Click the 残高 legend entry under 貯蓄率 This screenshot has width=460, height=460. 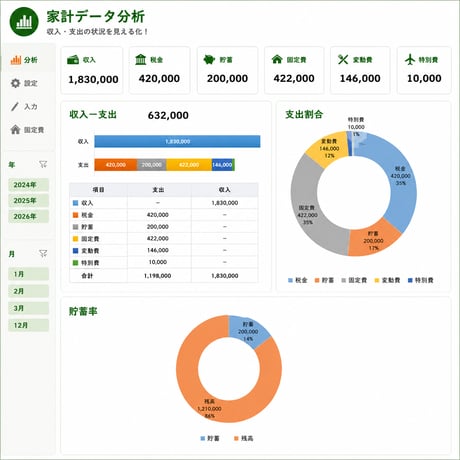tap(244, 438)
